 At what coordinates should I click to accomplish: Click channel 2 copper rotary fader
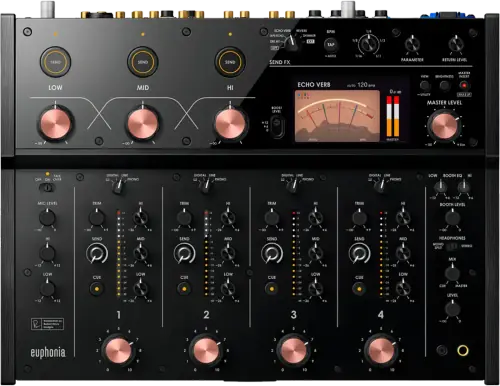206,351
